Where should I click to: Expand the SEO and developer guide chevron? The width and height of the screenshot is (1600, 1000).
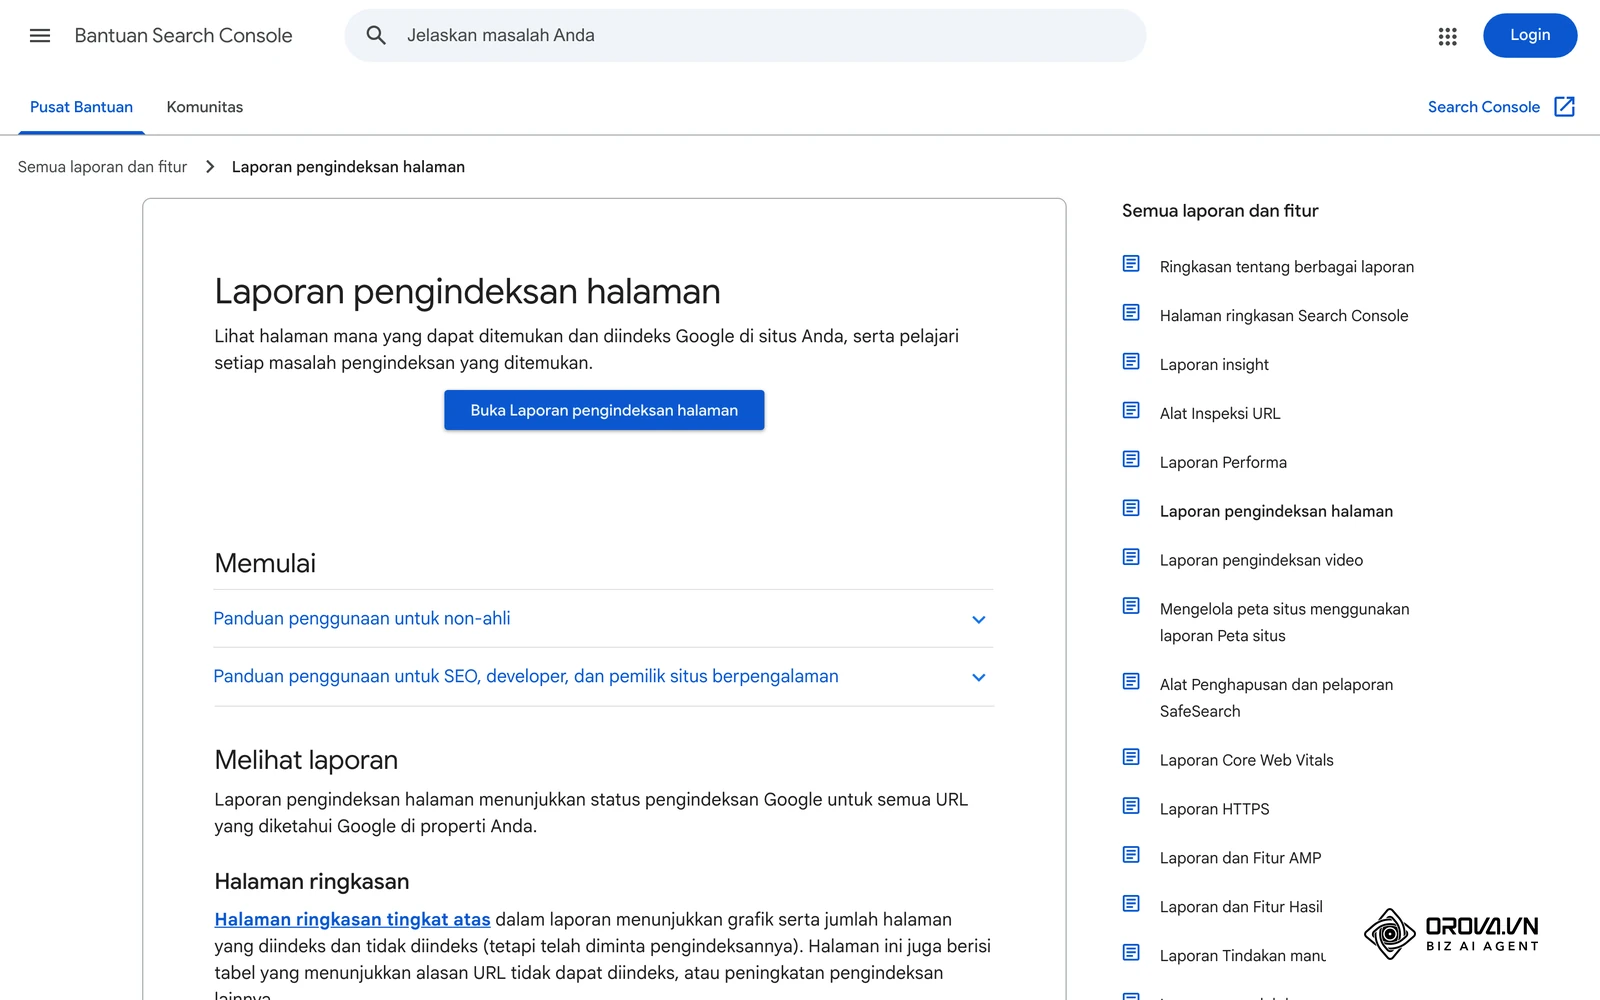(979, 678)
